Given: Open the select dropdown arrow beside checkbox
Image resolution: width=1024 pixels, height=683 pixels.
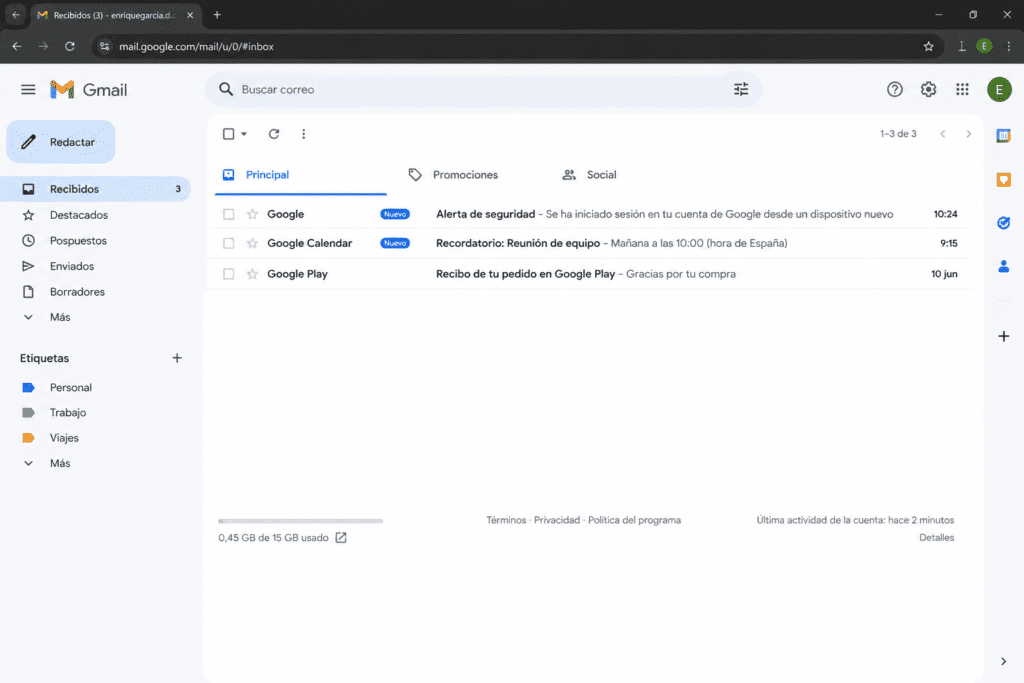Looking at the screenshot, I should pyautogui.click(x=244, y=134).
